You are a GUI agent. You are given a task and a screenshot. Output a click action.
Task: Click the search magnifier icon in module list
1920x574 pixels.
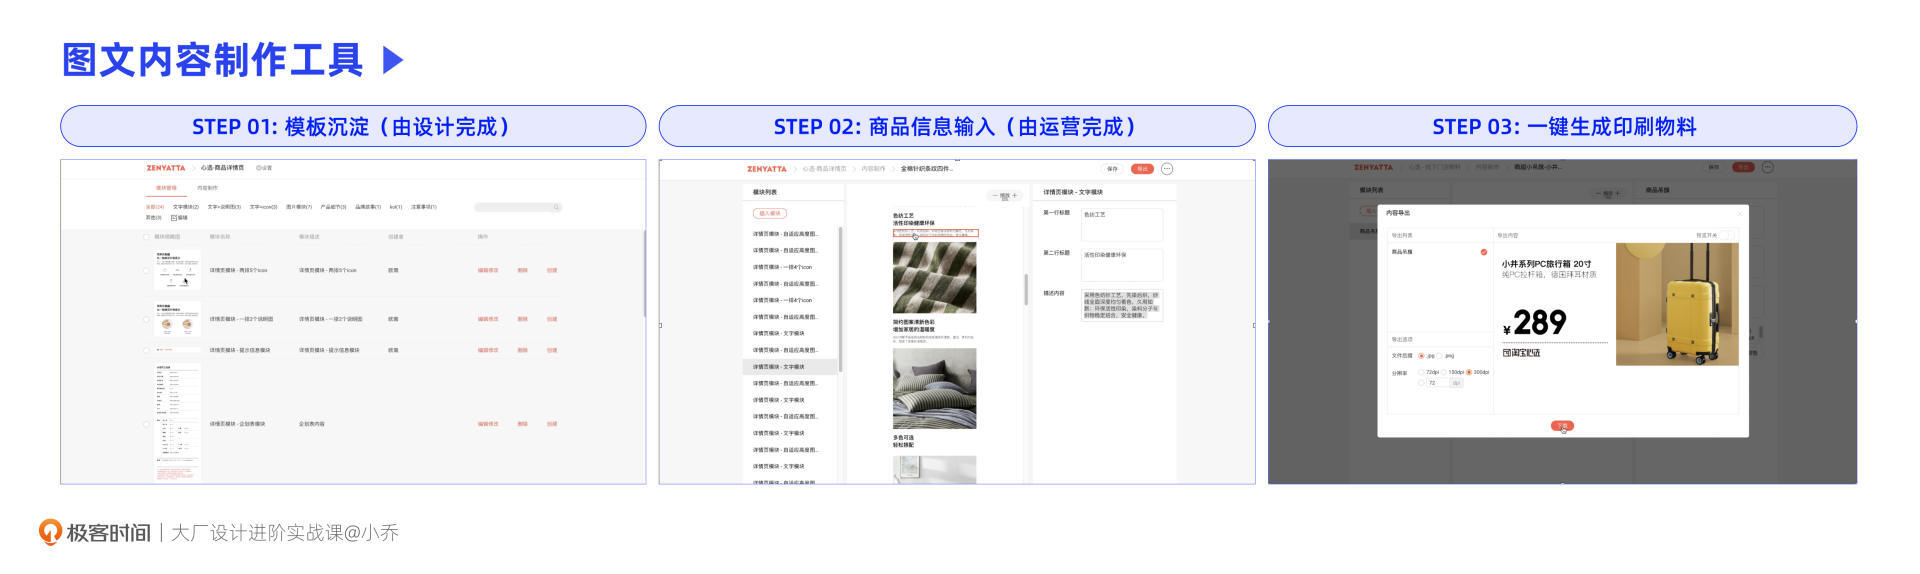[x=556, y=207]
